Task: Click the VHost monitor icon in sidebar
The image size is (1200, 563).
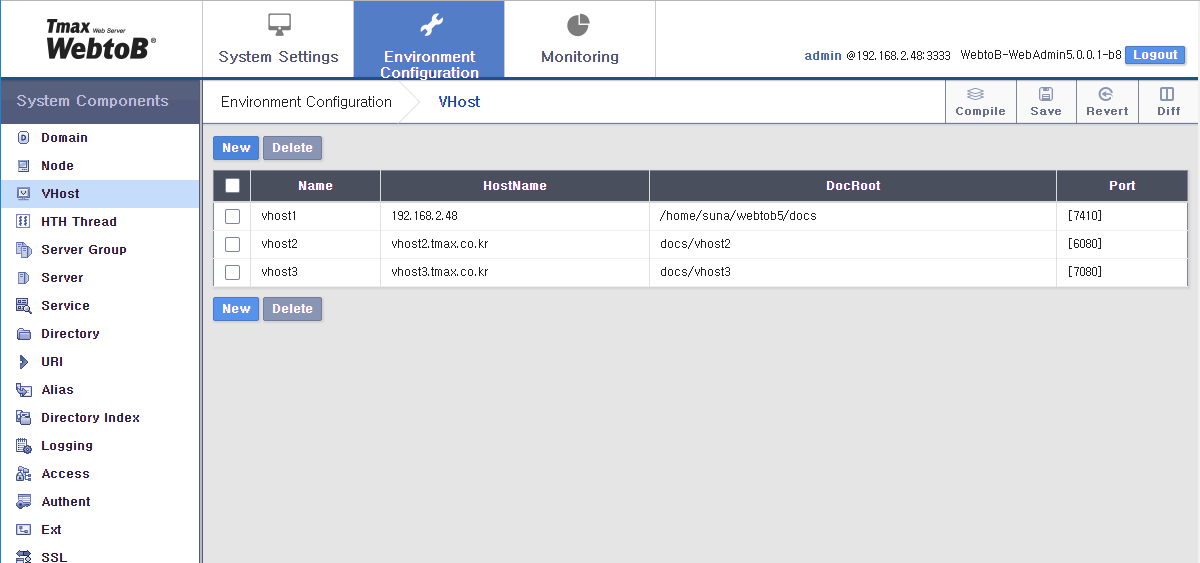Action: pyautogui.click(x=23, y=194)
